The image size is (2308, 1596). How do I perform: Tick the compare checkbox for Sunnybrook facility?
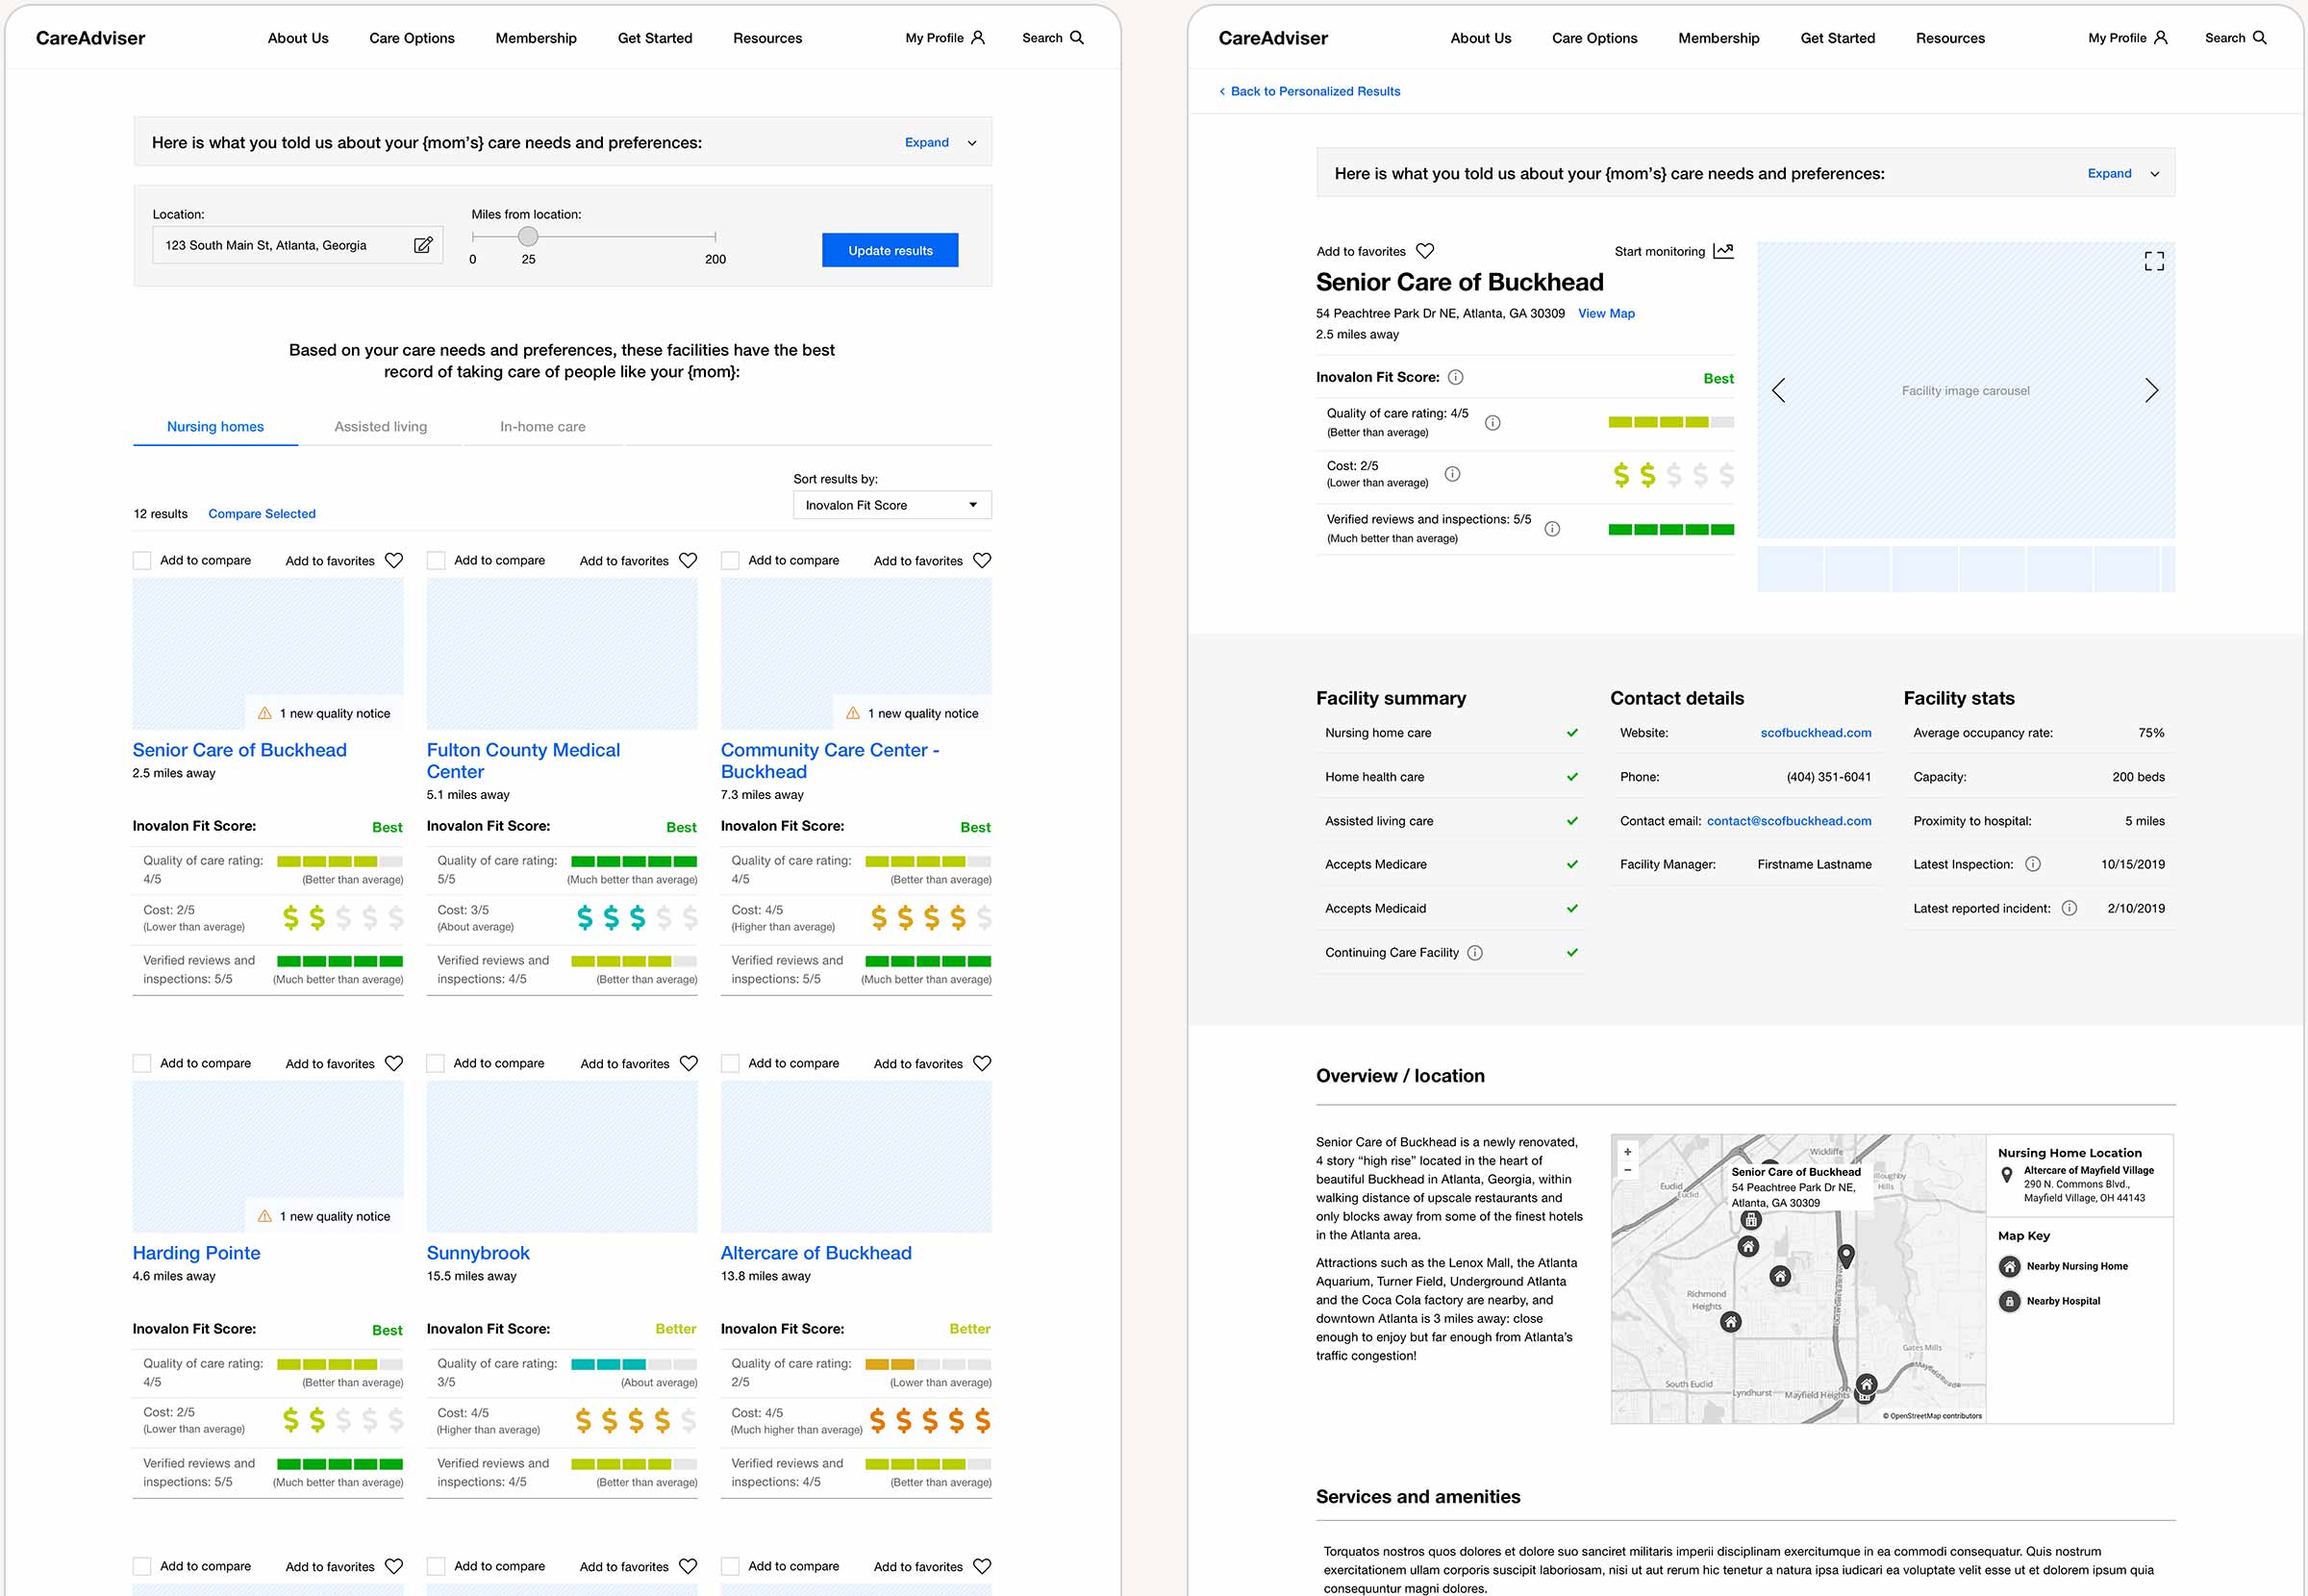[436, 1064]
